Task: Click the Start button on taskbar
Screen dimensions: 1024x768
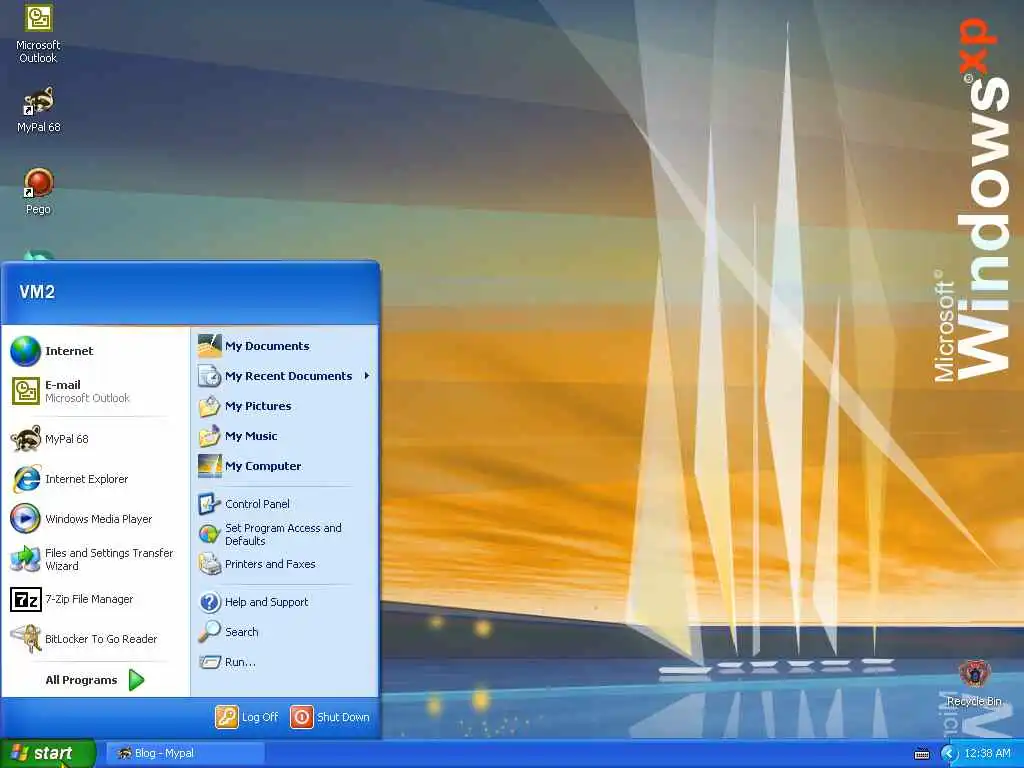Action: point(48,753)
